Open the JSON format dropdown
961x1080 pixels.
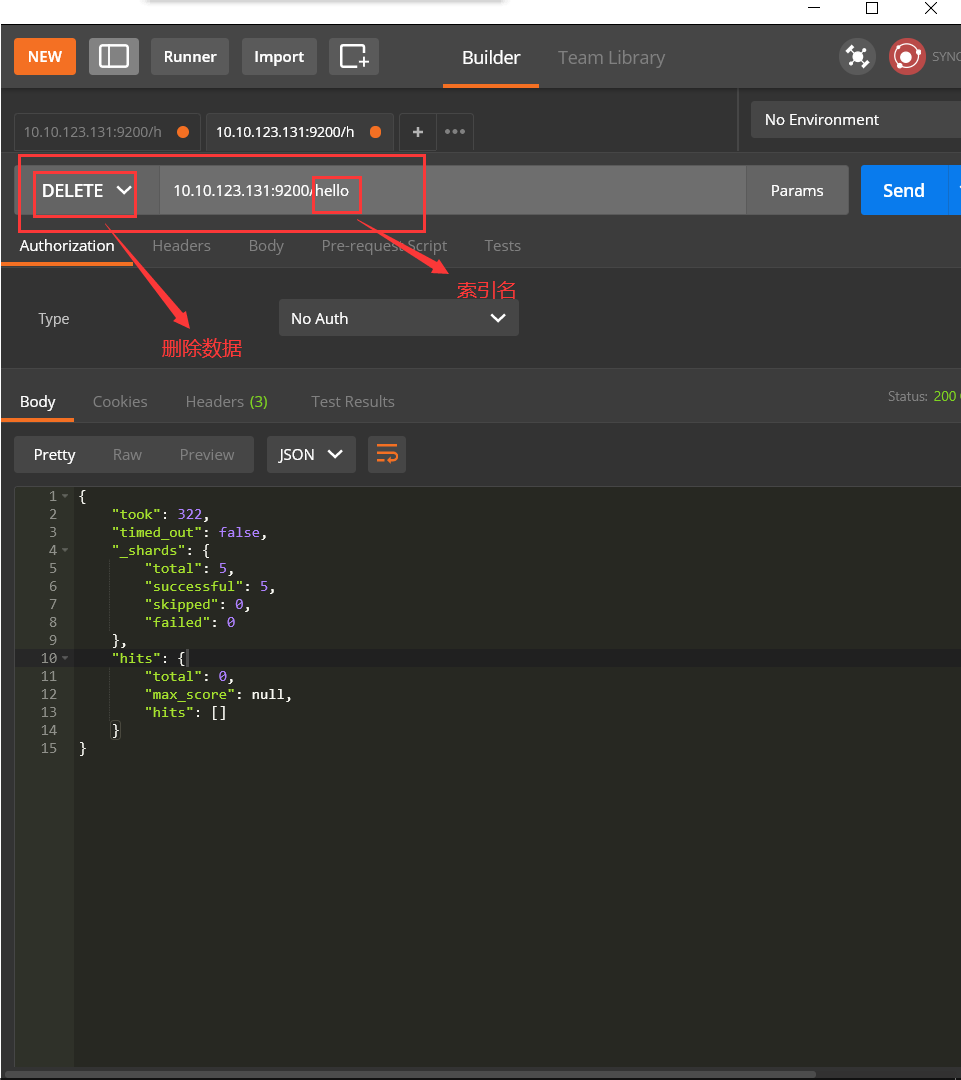(311, 455)
